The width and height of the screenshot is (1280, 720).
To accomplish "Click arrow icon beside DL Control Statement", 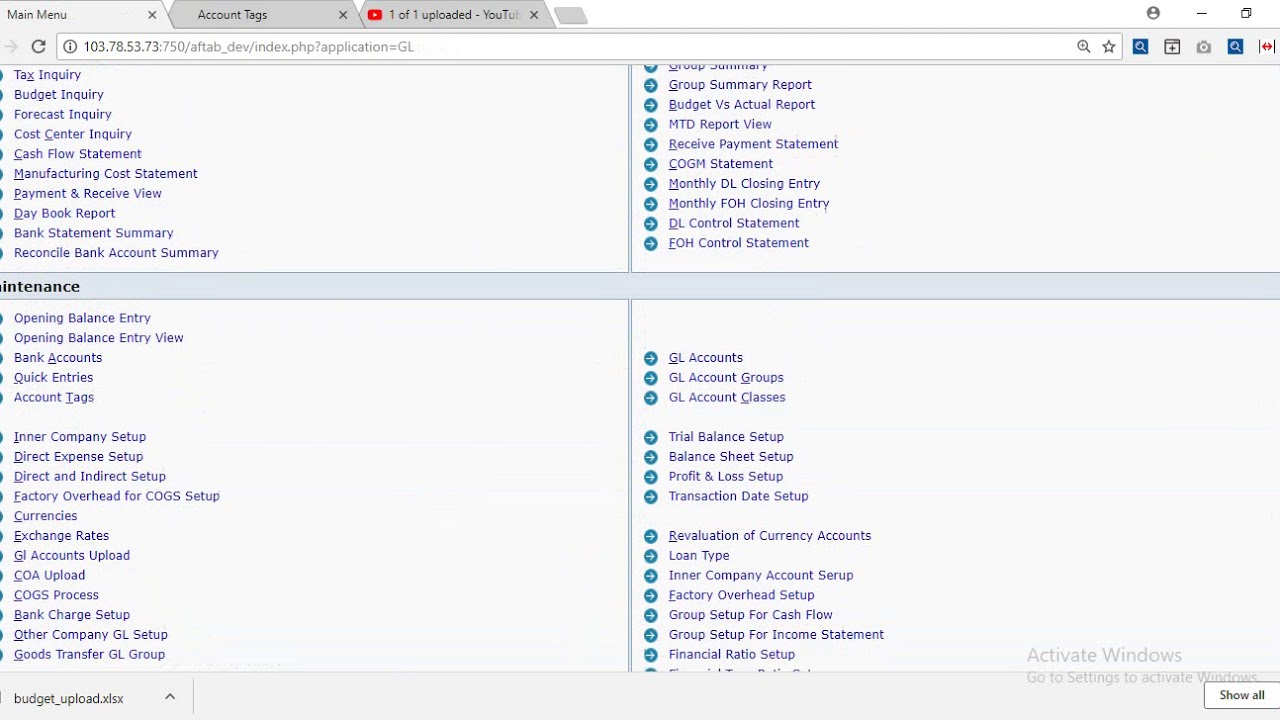I will [651, 224].
